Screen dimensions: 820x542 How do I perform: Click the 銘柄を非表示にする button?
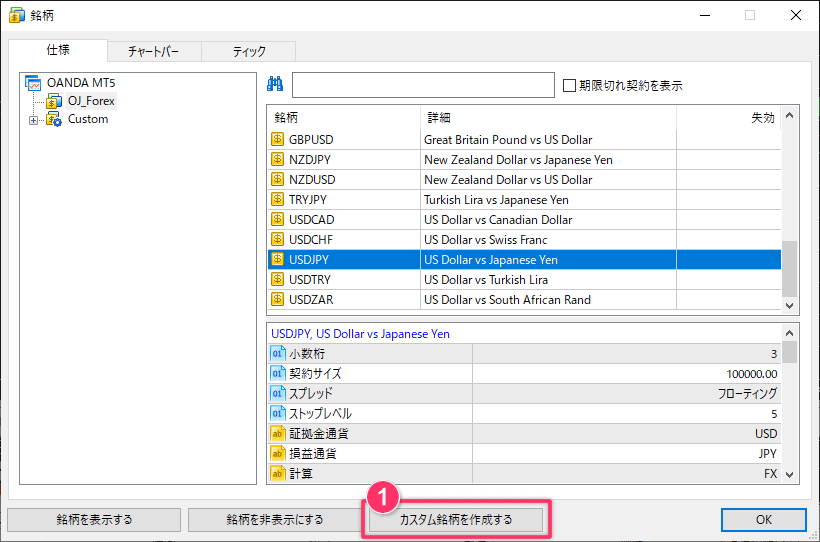[275, 520]
